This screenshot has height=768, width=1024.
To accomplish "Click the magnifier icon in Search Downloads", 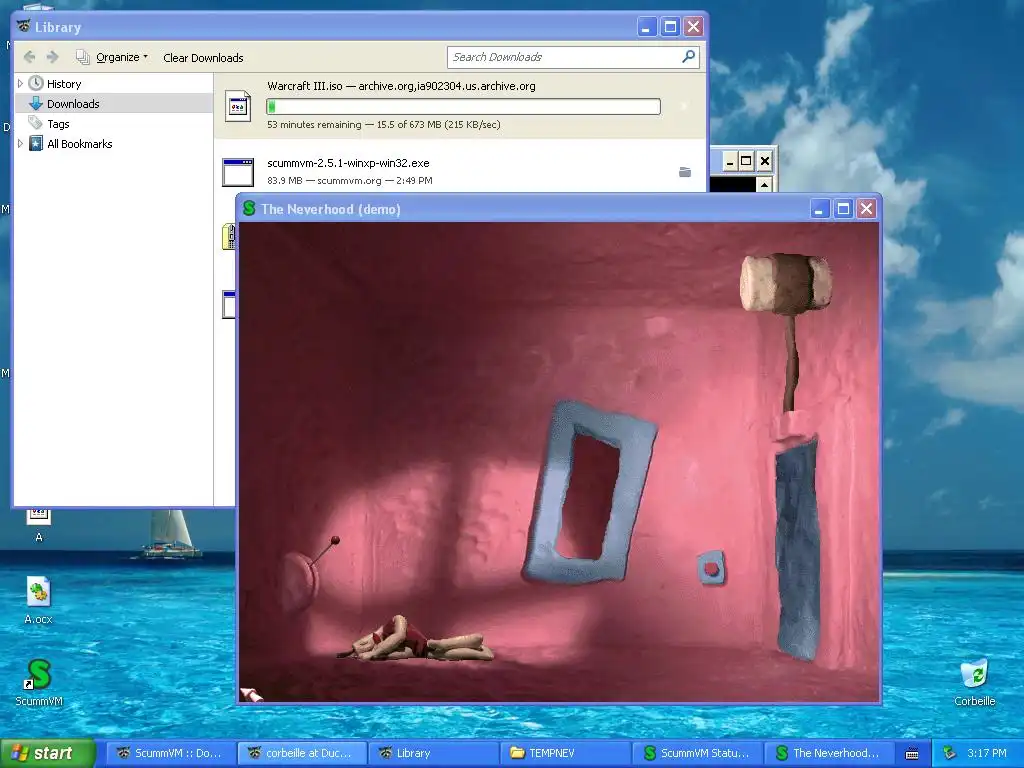I will tap(688, 57).
